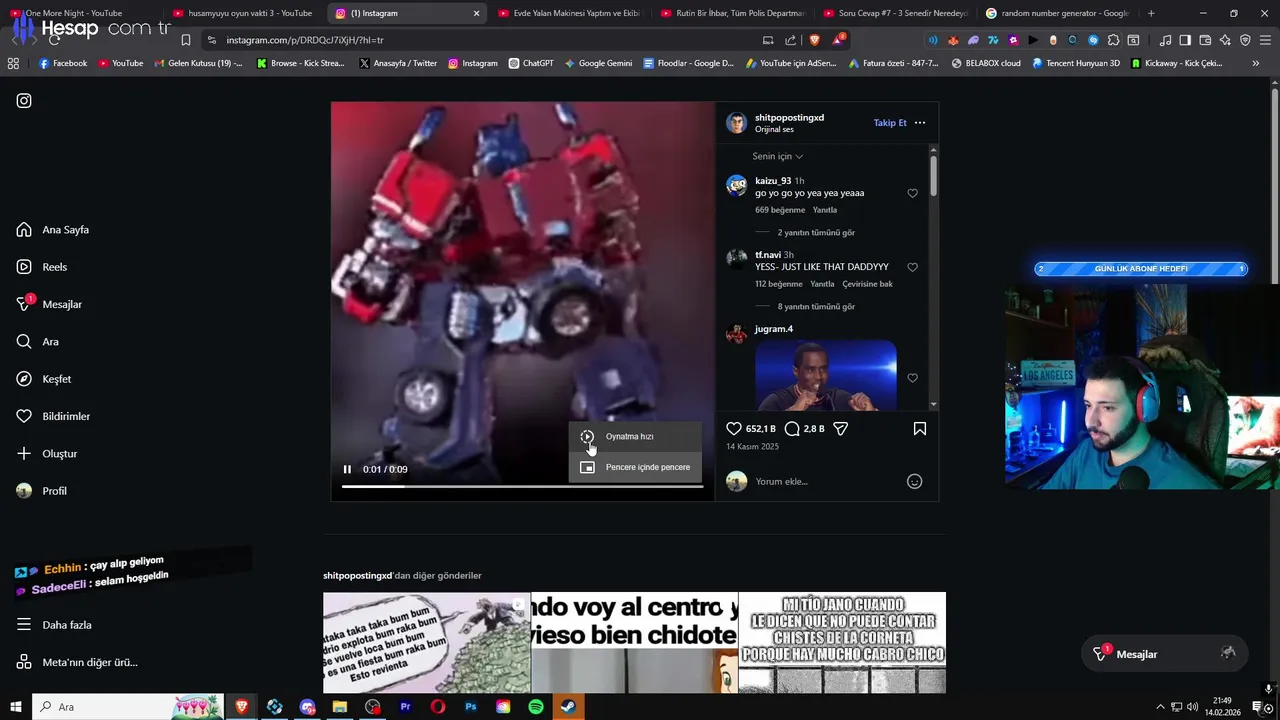Open the browser hamburger menu
The image size is (1280, 720).
pos(1265,40)
